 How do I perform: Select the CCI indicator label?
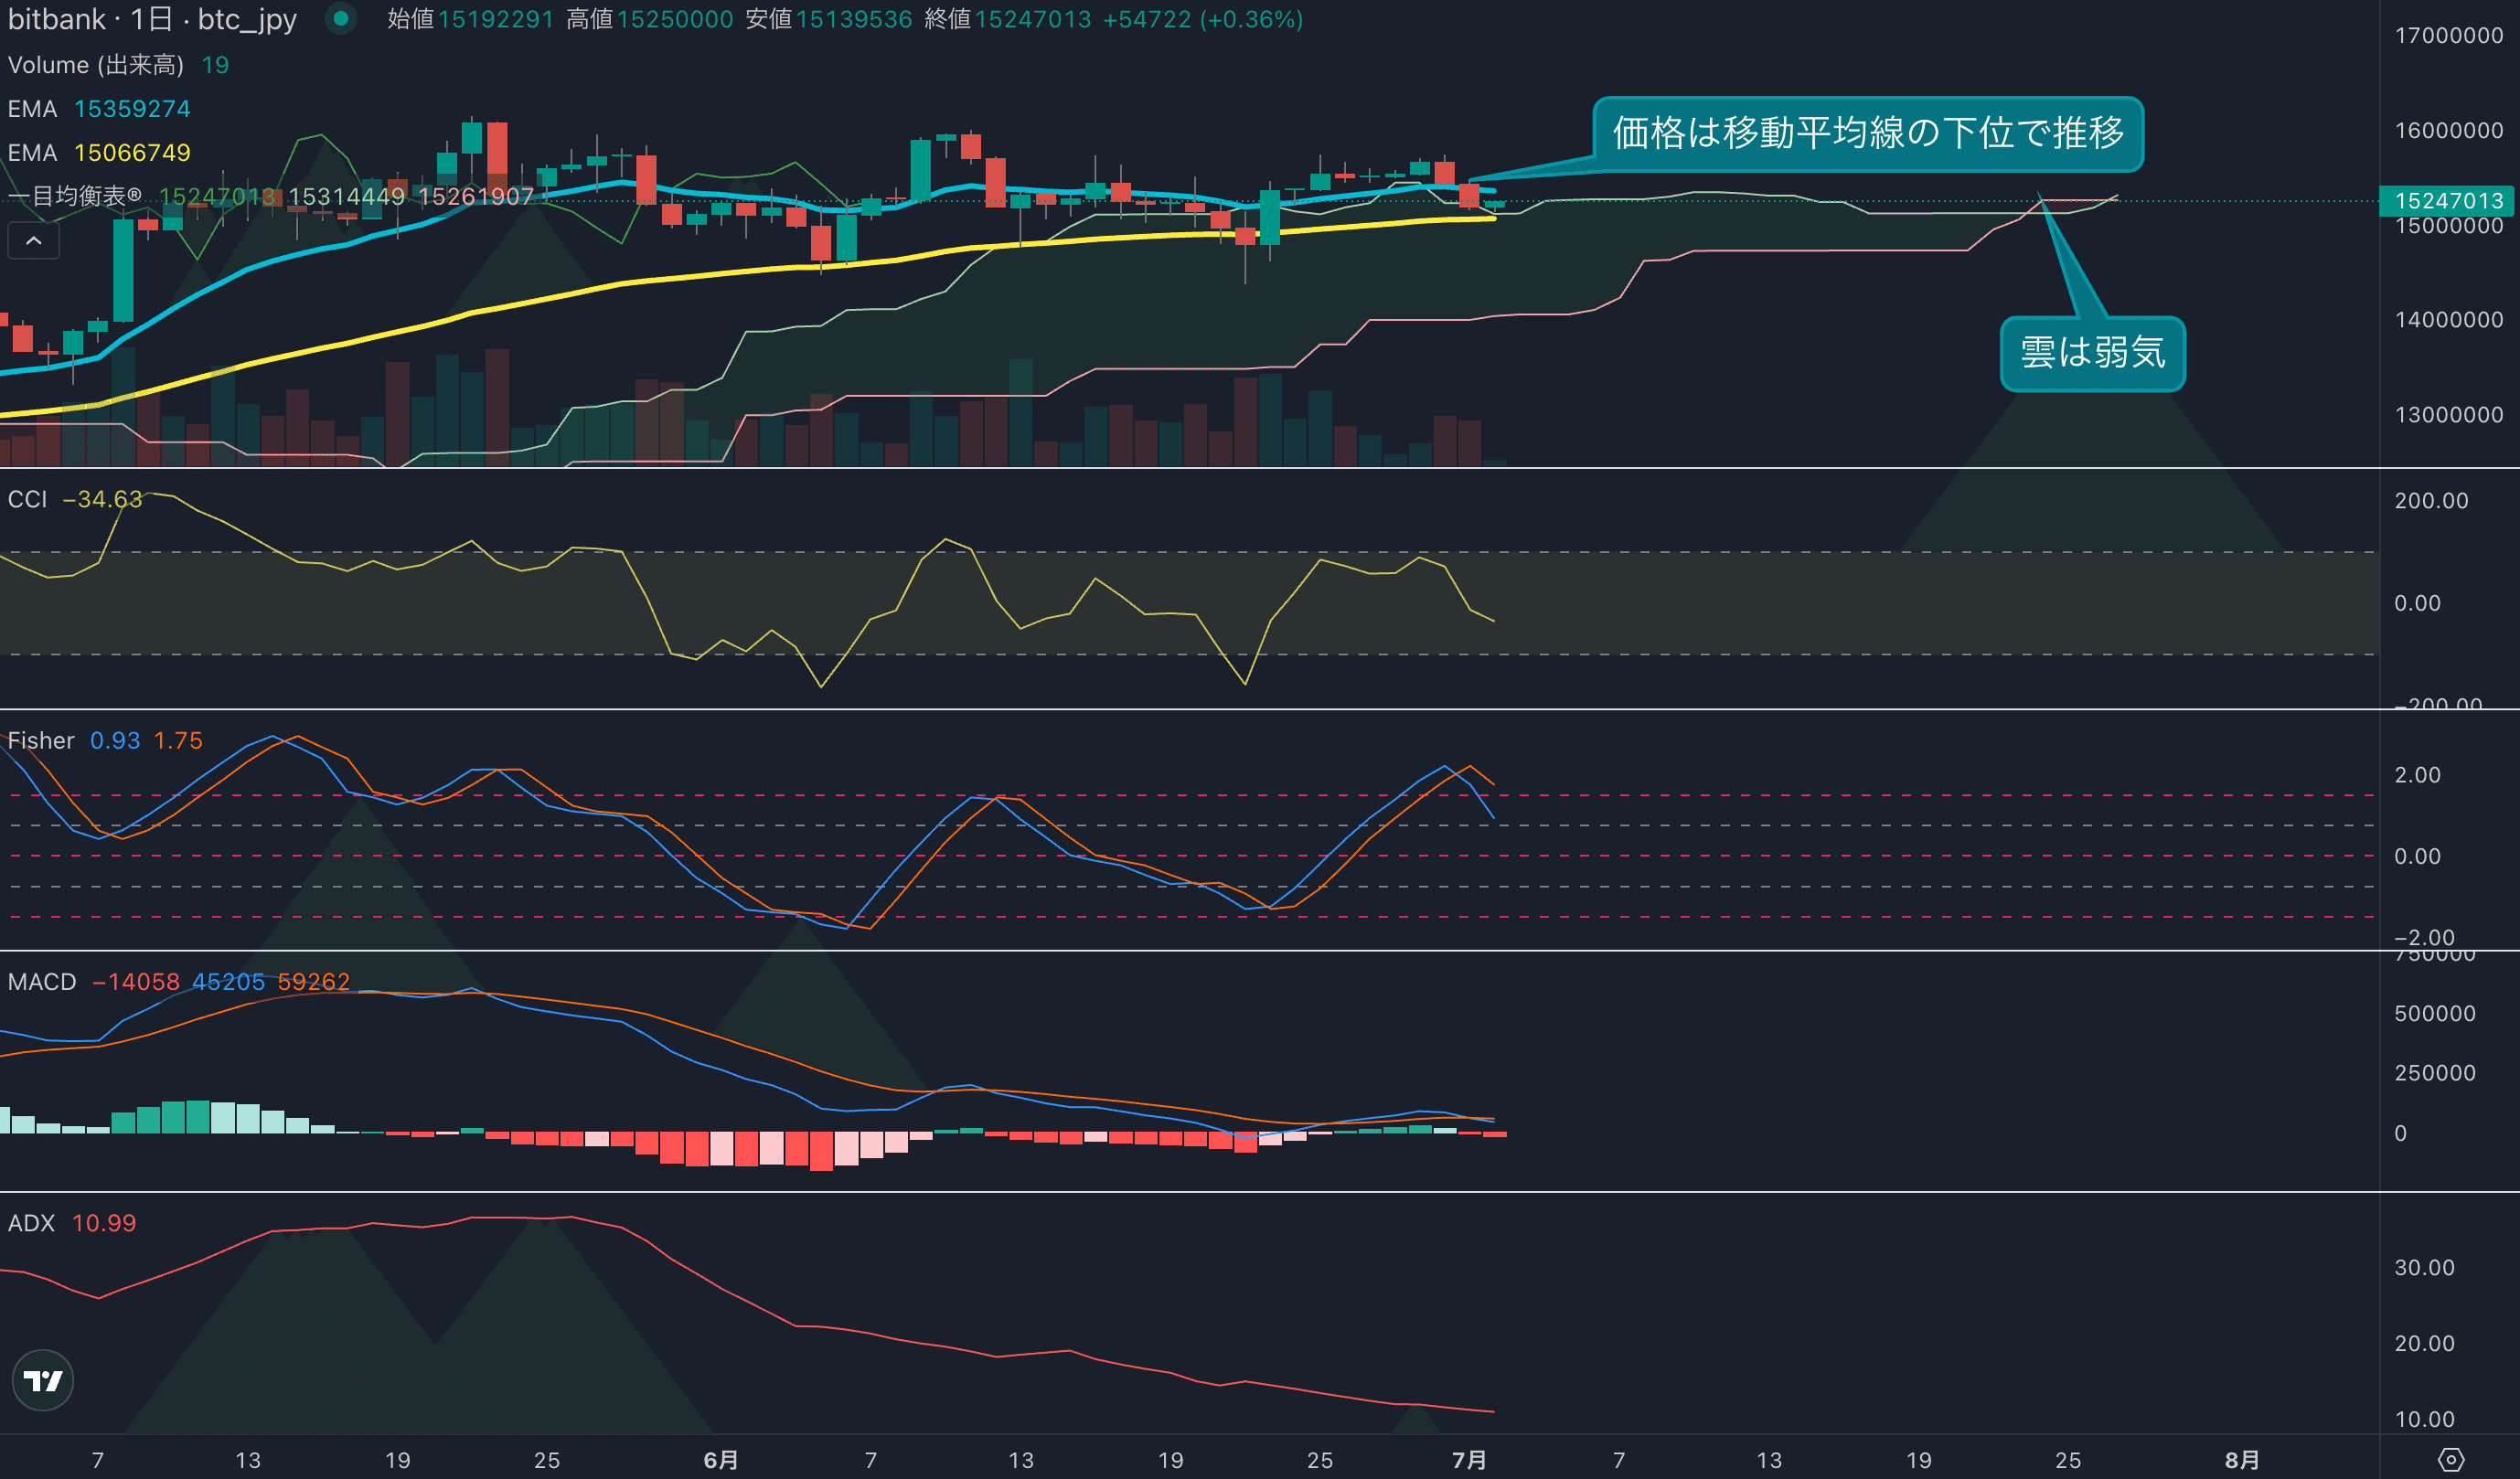coord(28,499)
